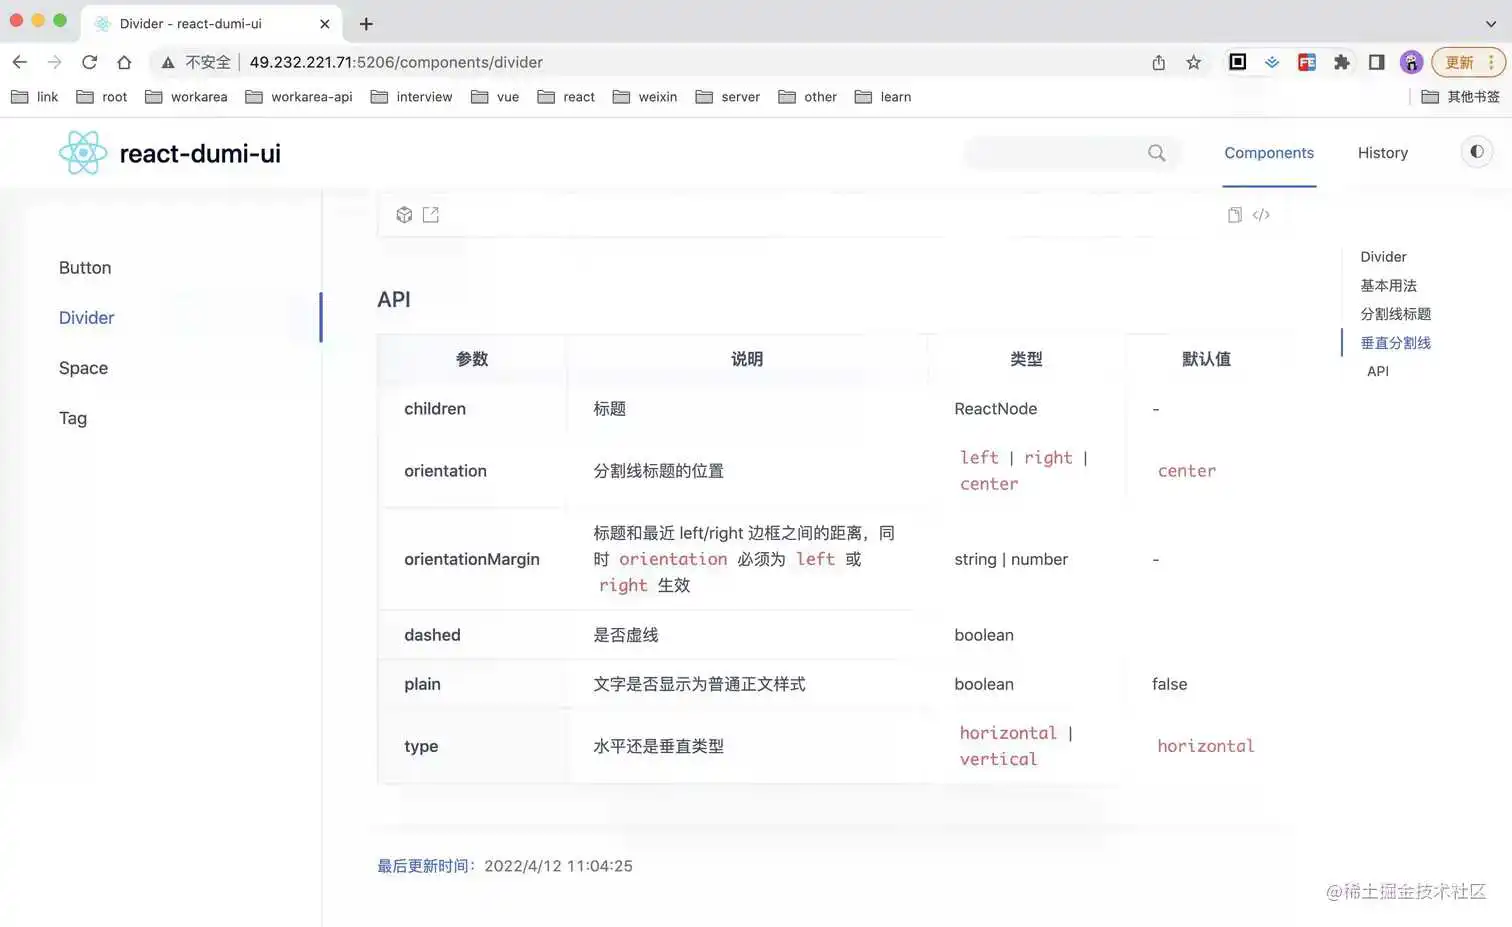Go back in browser history
The height and width of the screenshot is (927, 1512).
click(x=20, y=62)
